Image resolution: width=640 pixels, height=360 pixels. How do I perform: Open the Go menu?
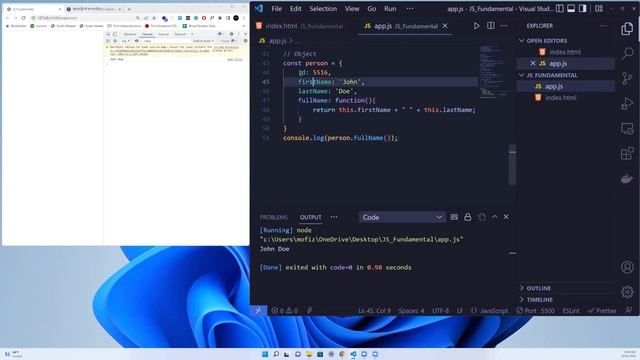(x=371, y=9)
